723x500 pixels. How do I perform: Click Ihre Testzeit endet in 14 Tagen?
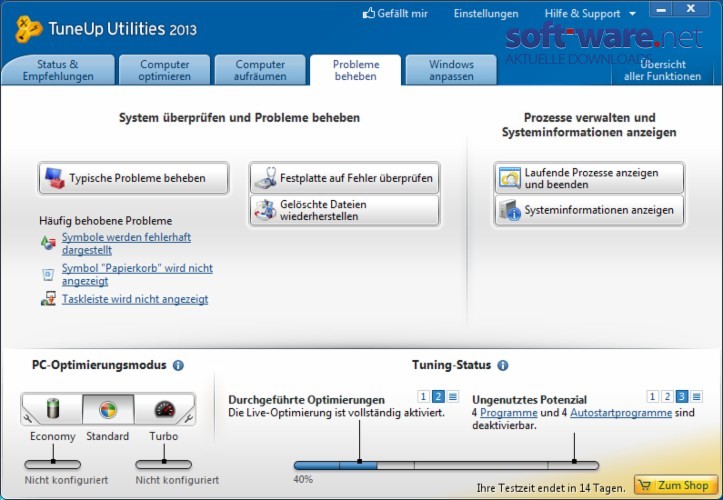(551, 488)
